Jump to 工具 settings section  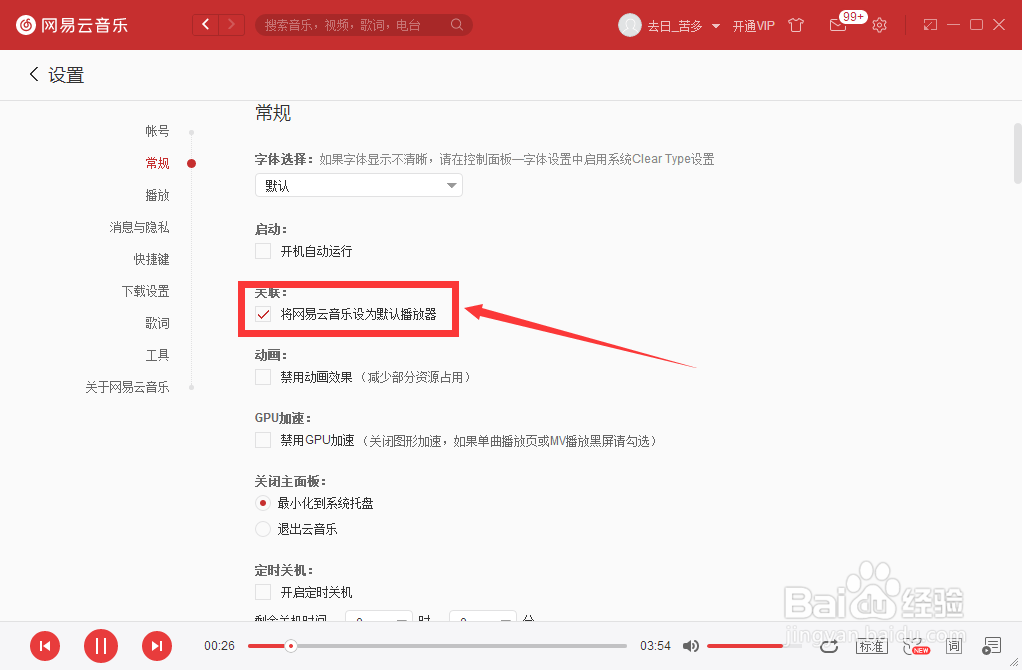pyautogui.click(x=157, y=355)
